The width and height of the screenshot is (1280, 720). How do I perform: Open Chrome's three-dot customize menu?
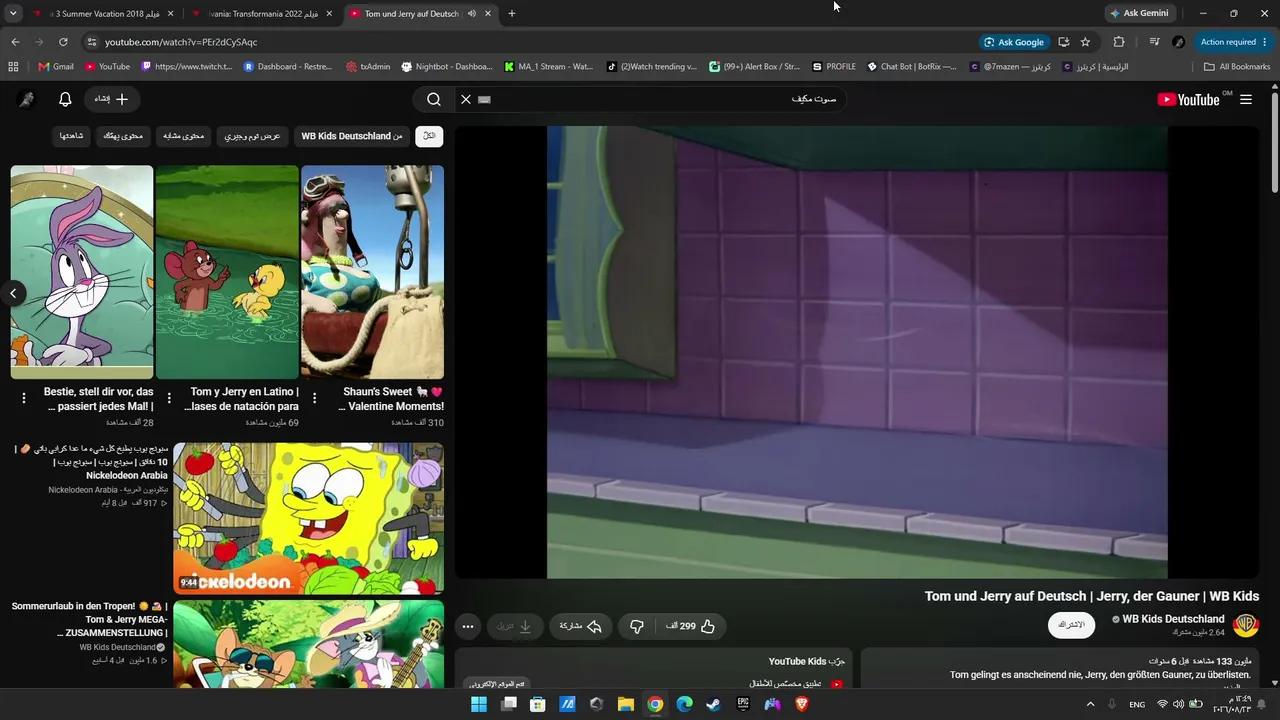pyautogui.click(x=1265, y=42)
